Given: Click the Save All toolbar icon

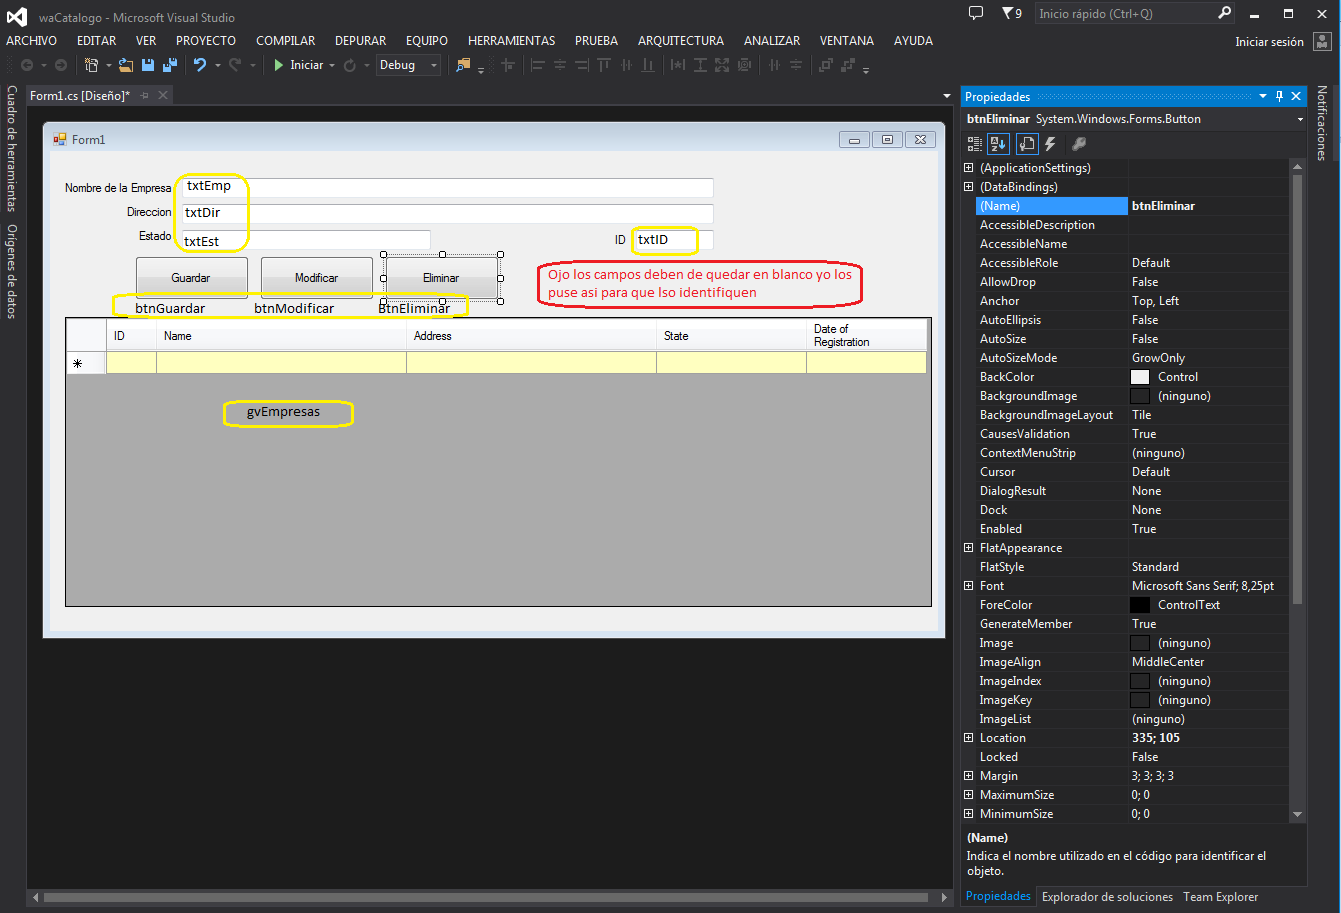Looking at the screenshot, I should coord(168,64).
